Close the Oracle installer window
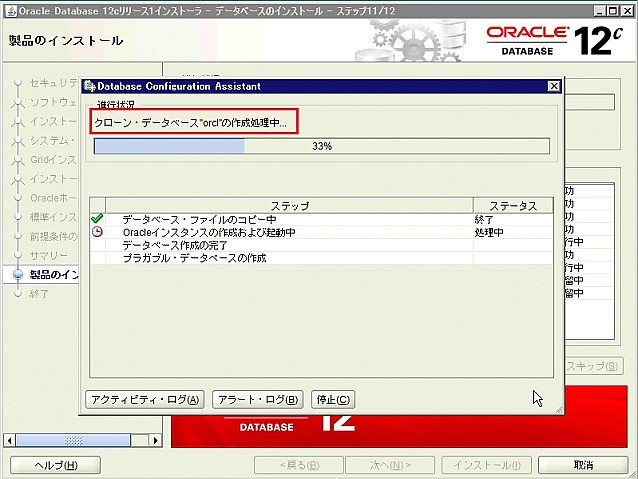This screenshot has width=638, height=479. coord(627,11)
